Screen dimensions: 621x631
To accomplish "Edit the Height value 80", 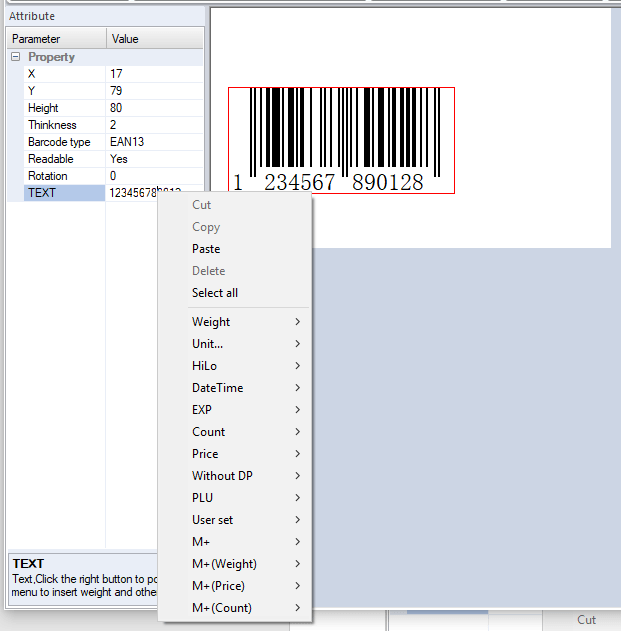I will [154, 108].
